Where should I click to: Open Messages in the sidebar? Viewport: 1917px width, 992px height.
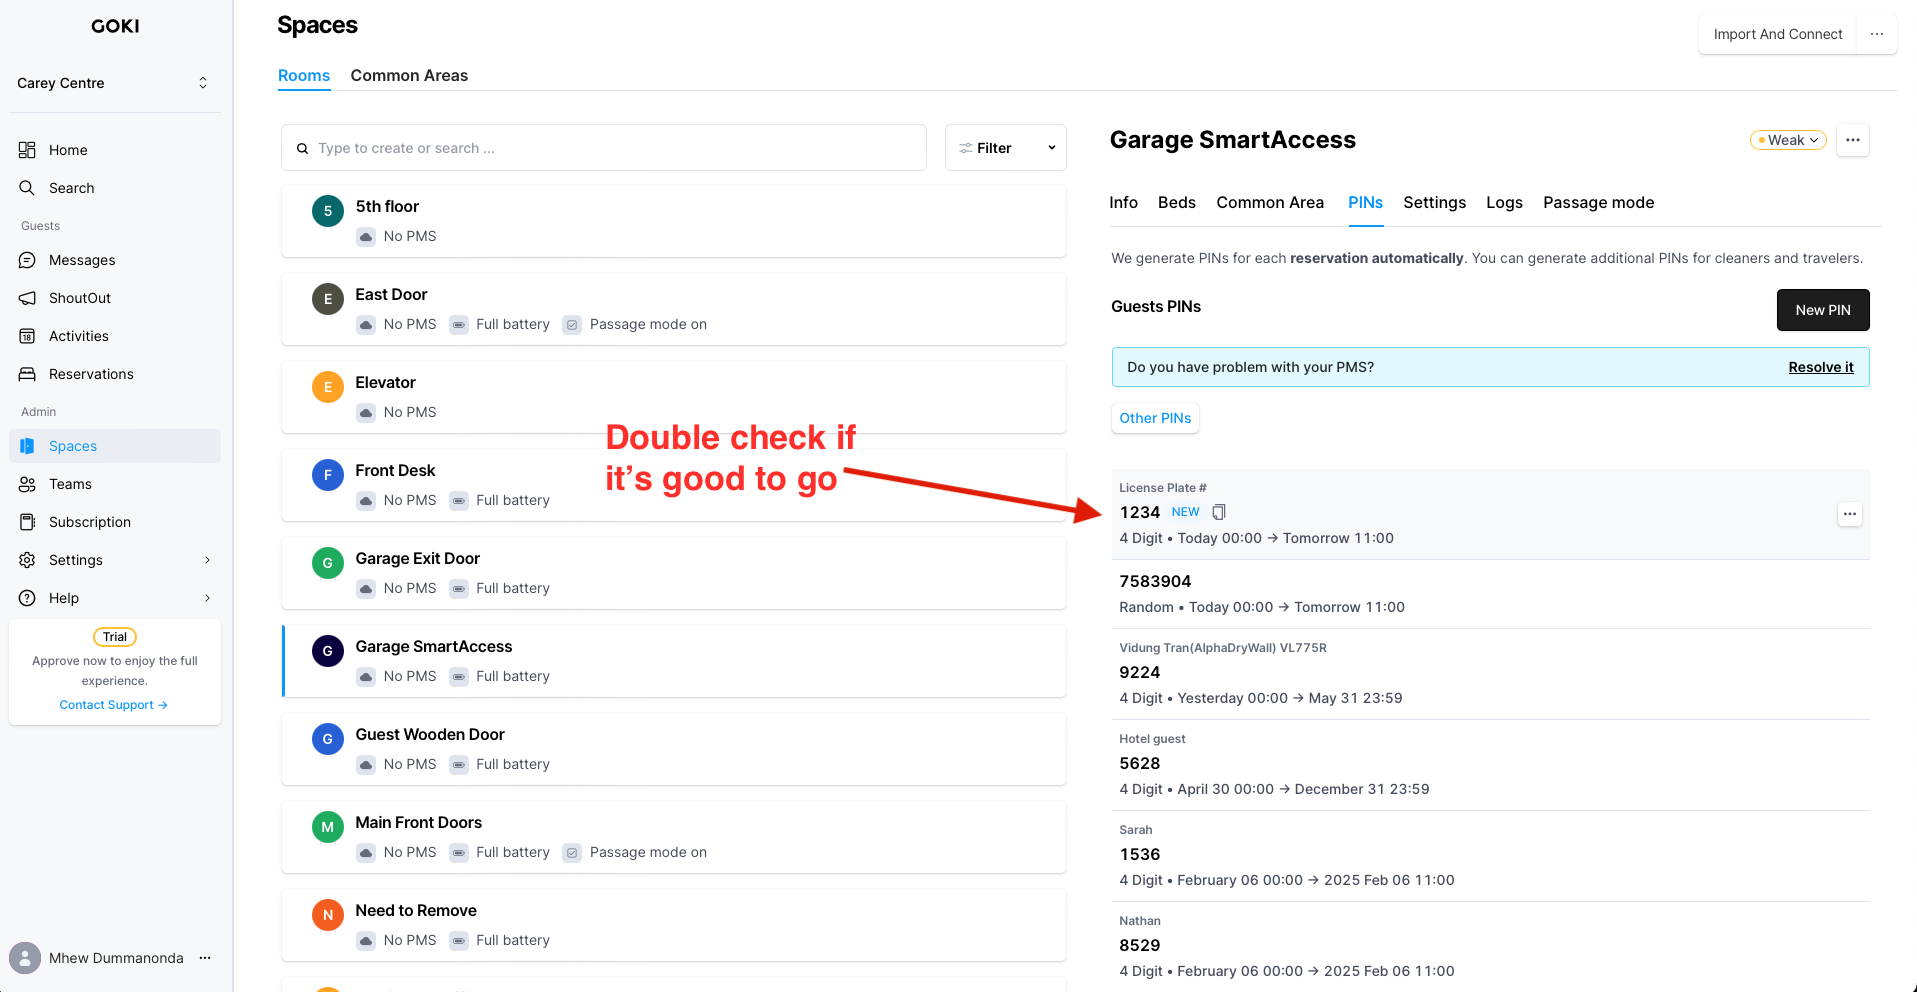pos(82,260)
